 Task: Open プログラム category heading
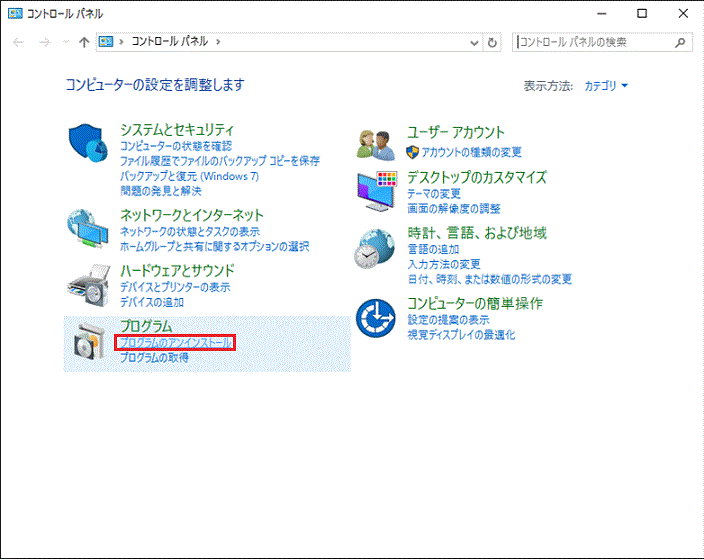146,326
